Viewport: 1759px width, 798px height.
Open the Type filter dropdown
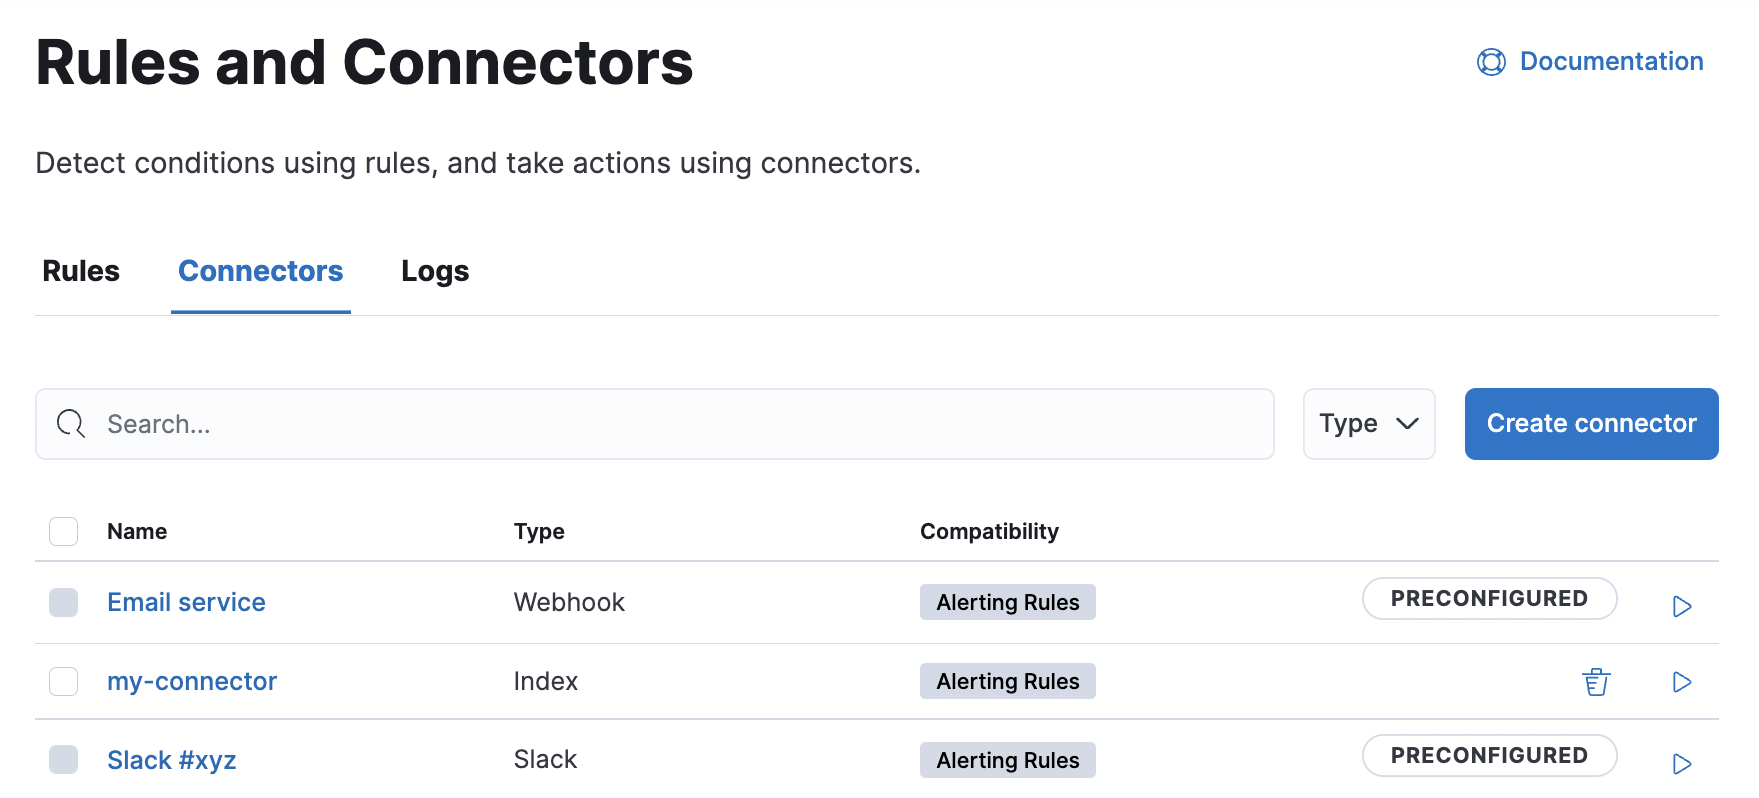click(1369, 424)
